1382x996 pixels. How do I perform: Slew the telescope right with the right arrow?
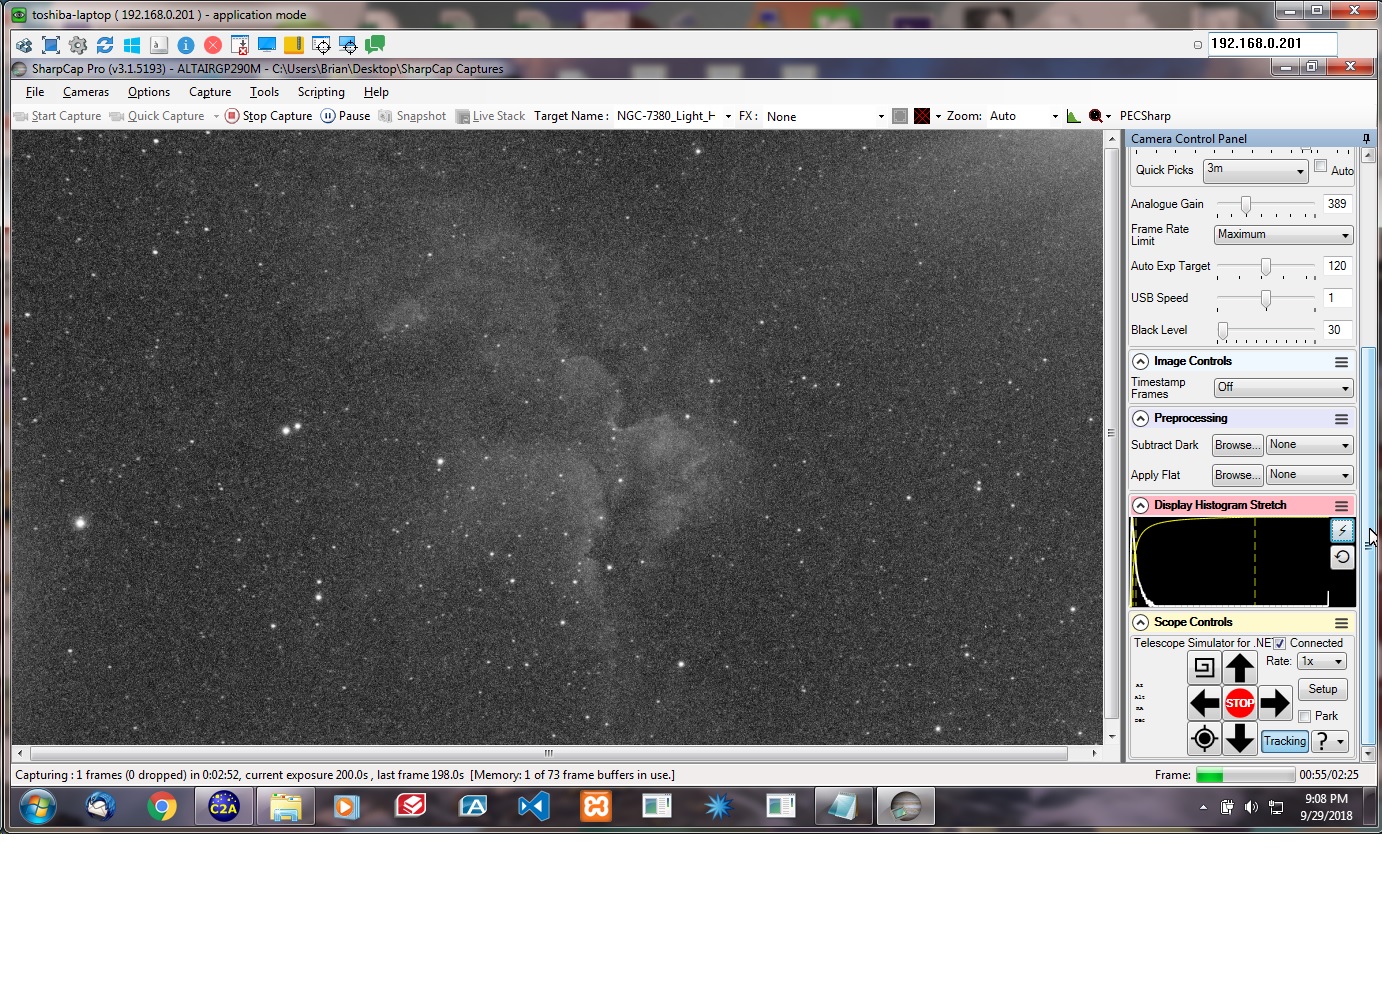pos(1275,703)
